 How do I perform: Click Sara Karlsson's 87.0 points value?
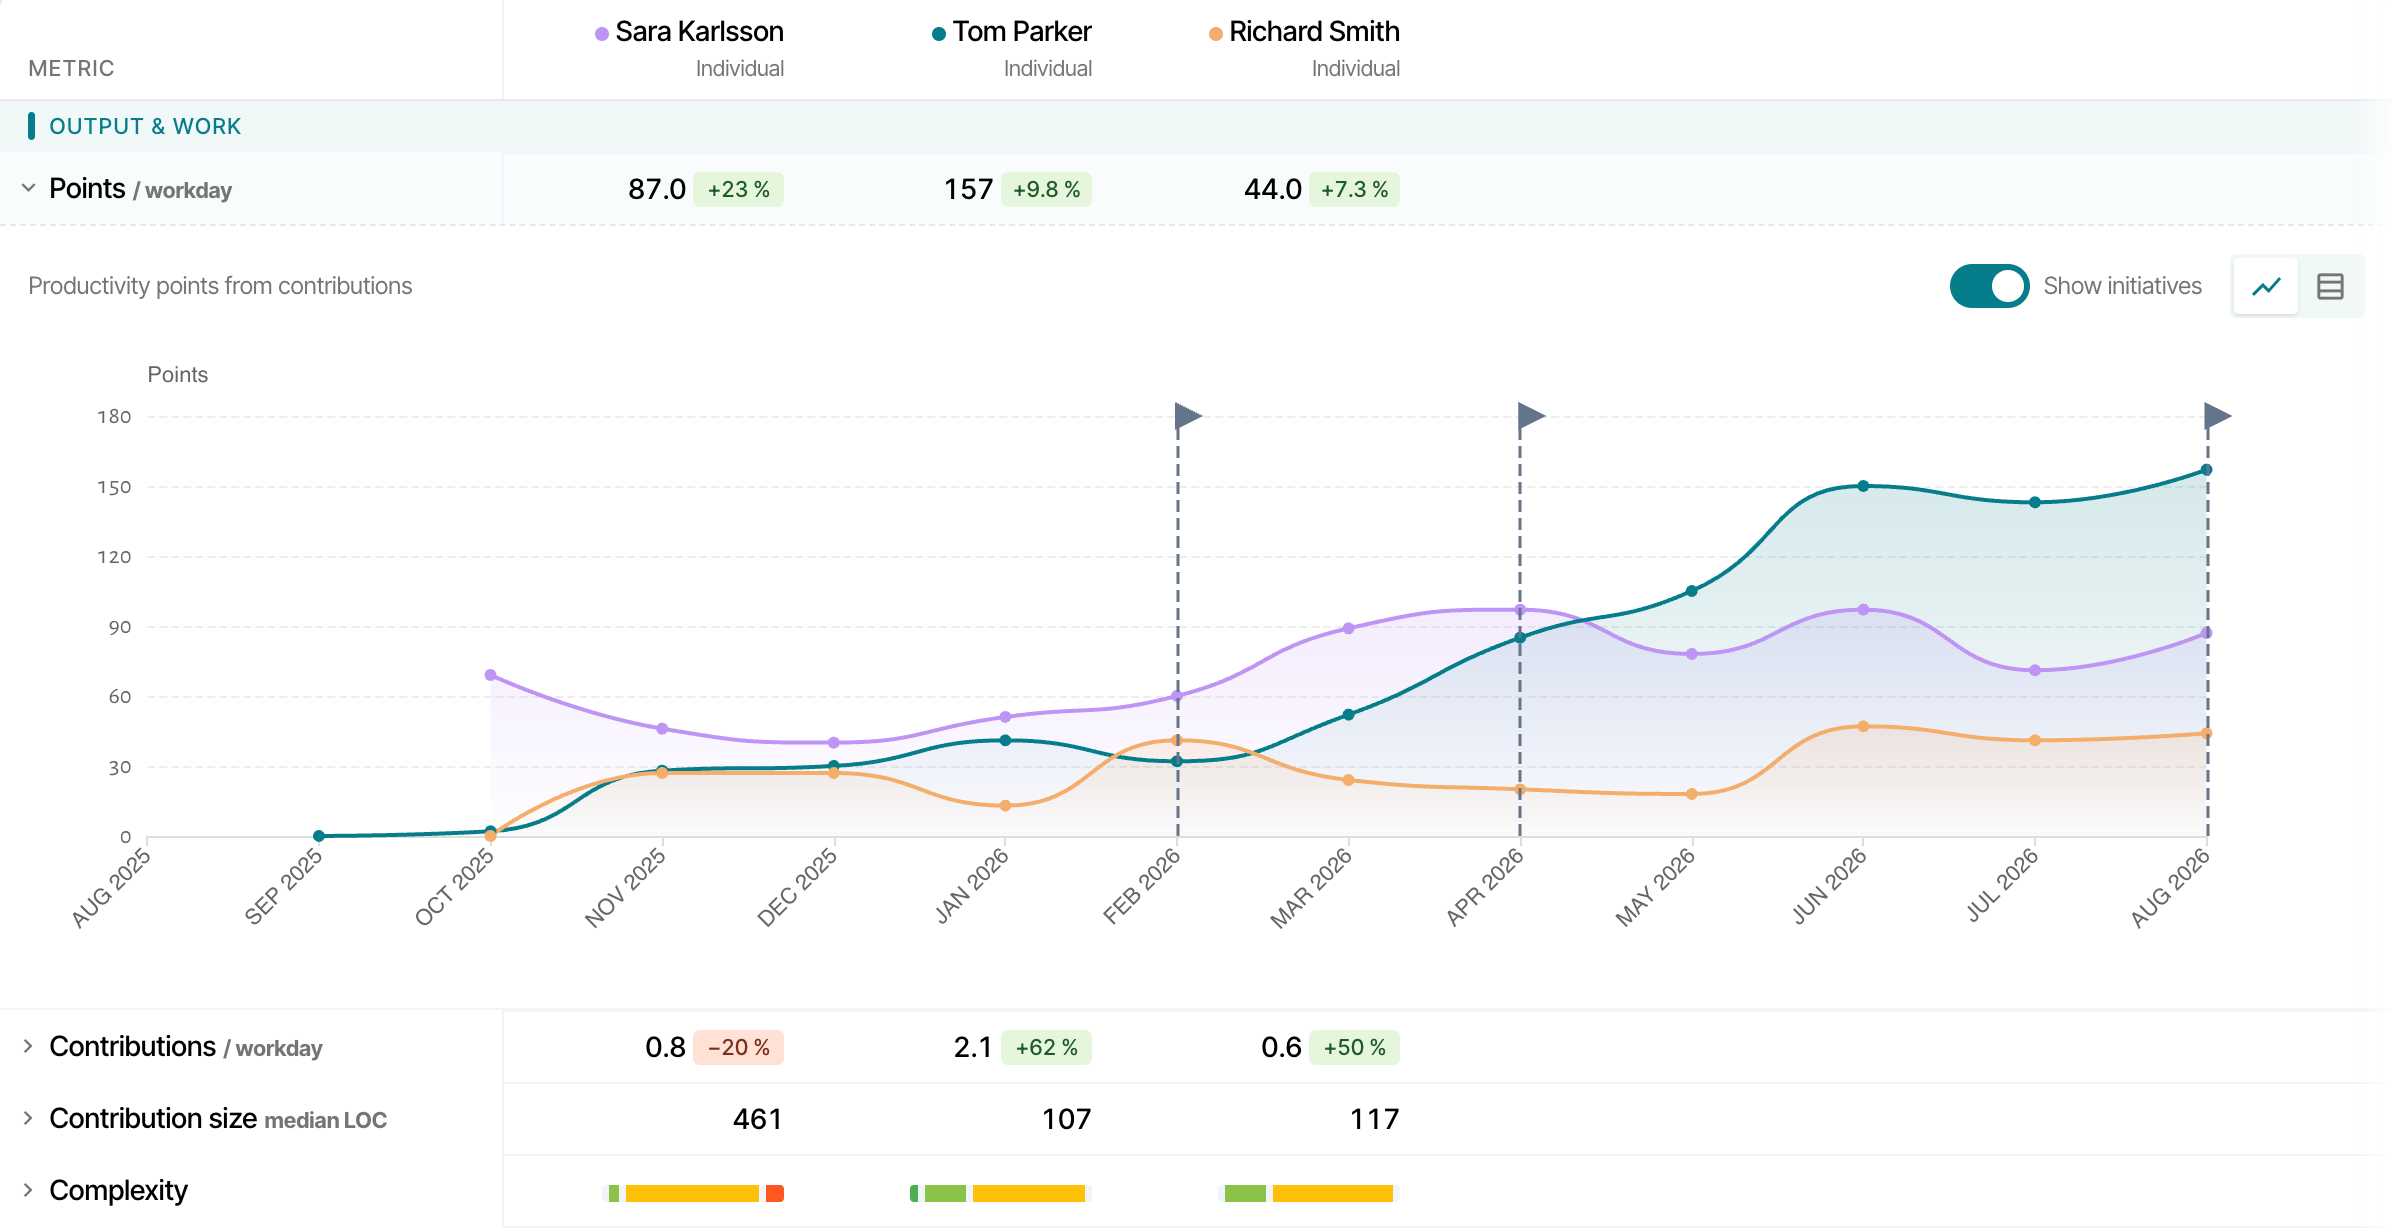click(x=657, y=189)
